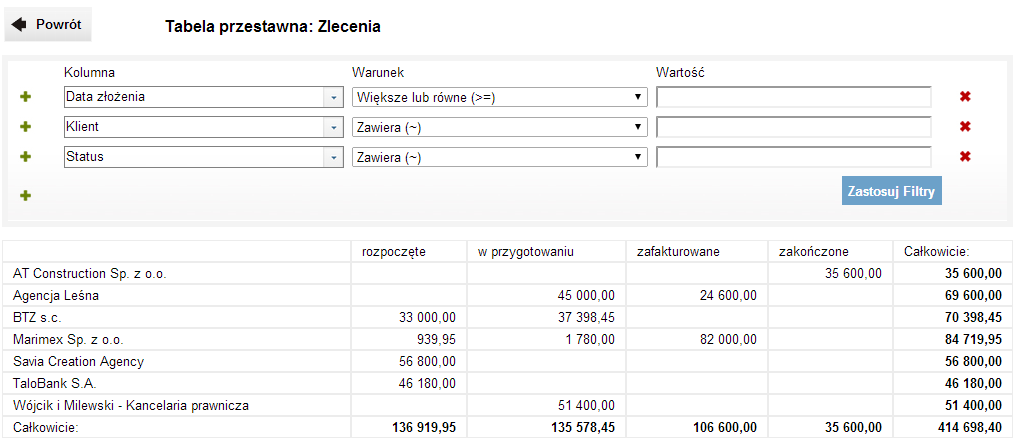This screenshot has width=1019, height=444.
Task: Select the Marimex Sp. z o.o. row label
Action: tap(68, 339)
